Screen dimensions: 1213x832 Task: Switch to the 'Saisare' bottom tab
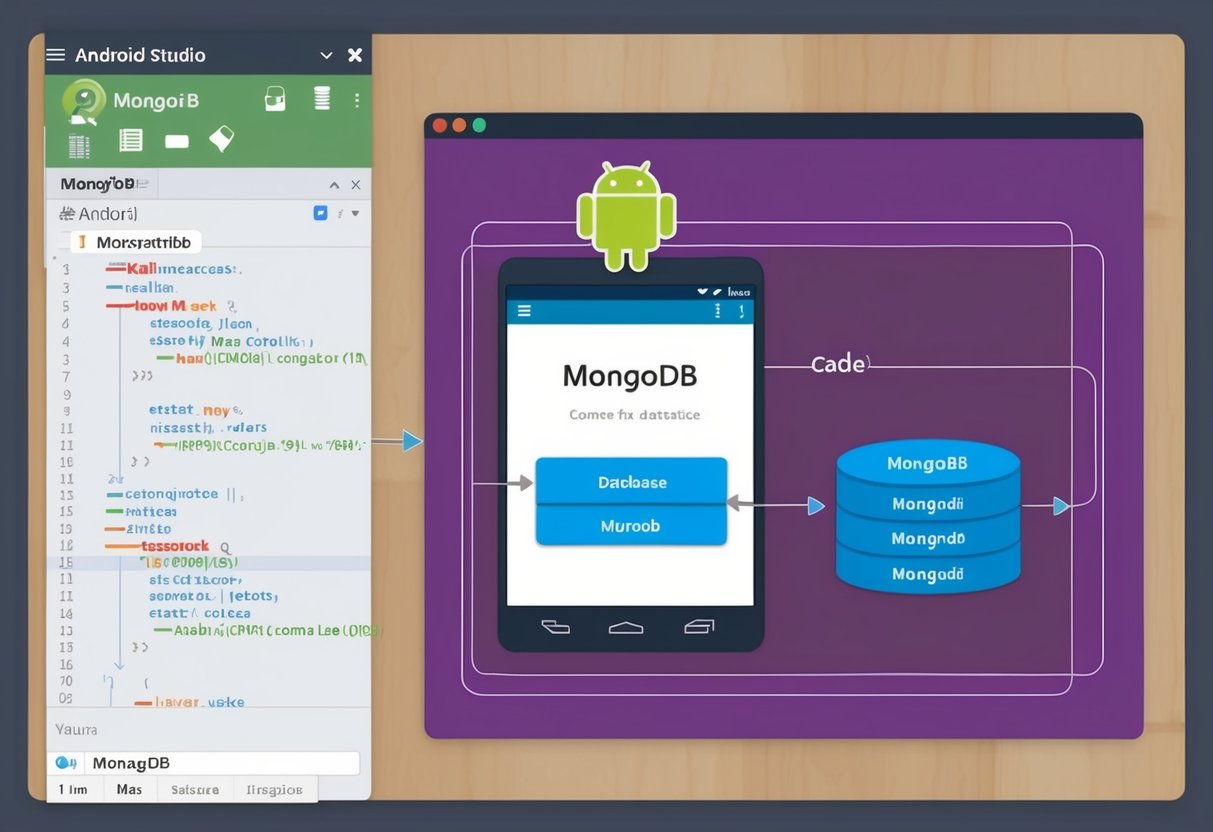click(x=195, y=789)
